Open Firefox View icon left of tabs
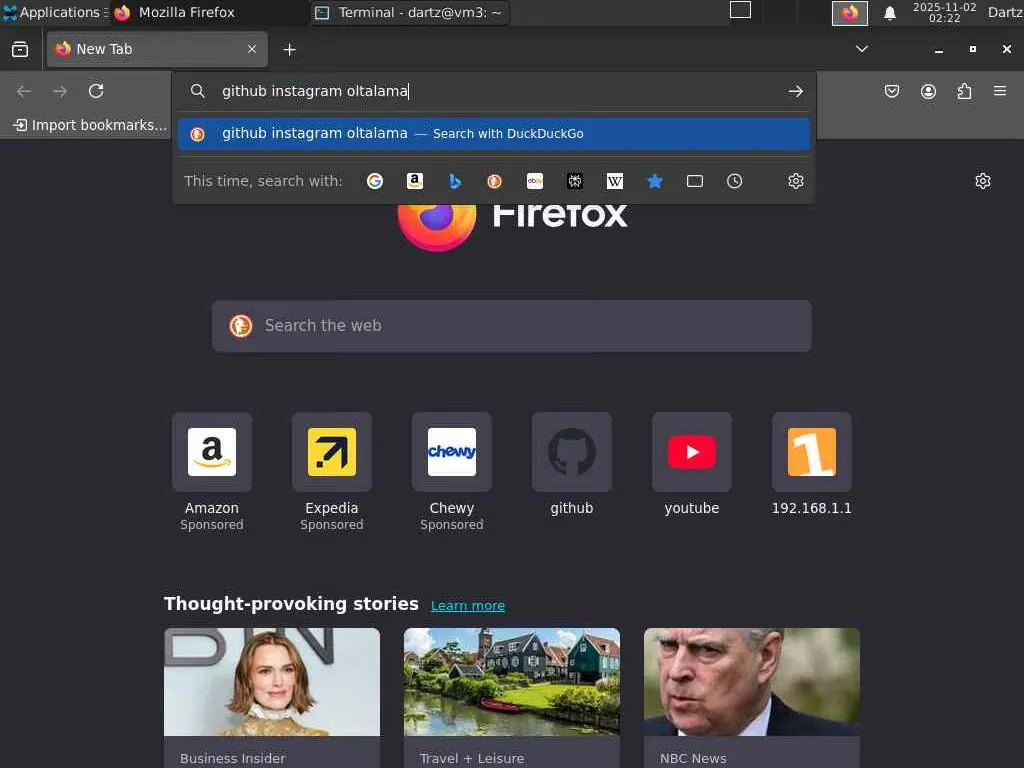This screenshot has height=768, width=1024. tap(20, 49)
